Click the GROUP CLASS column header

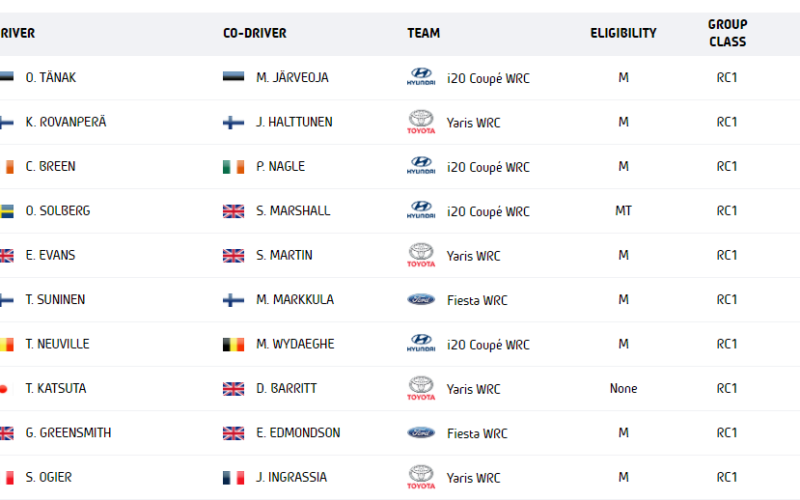click(728, 33)
